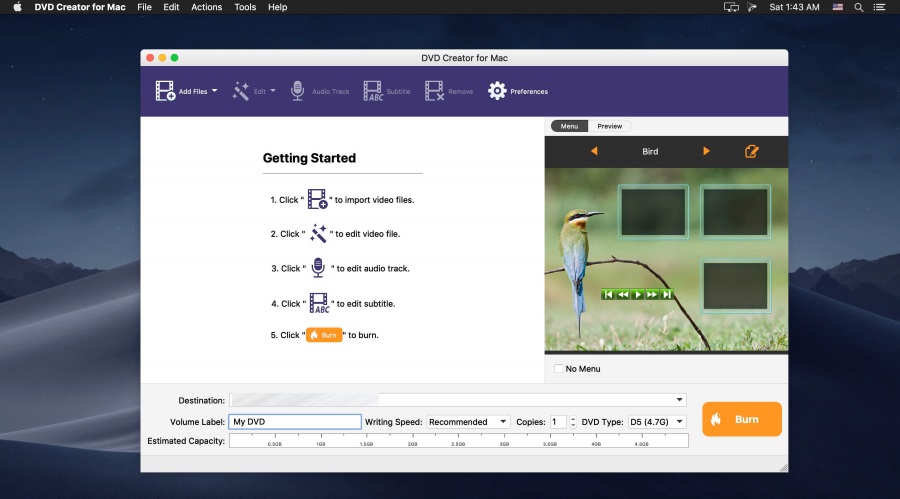Click the Subtitle ABC film icon

point(373,91)
